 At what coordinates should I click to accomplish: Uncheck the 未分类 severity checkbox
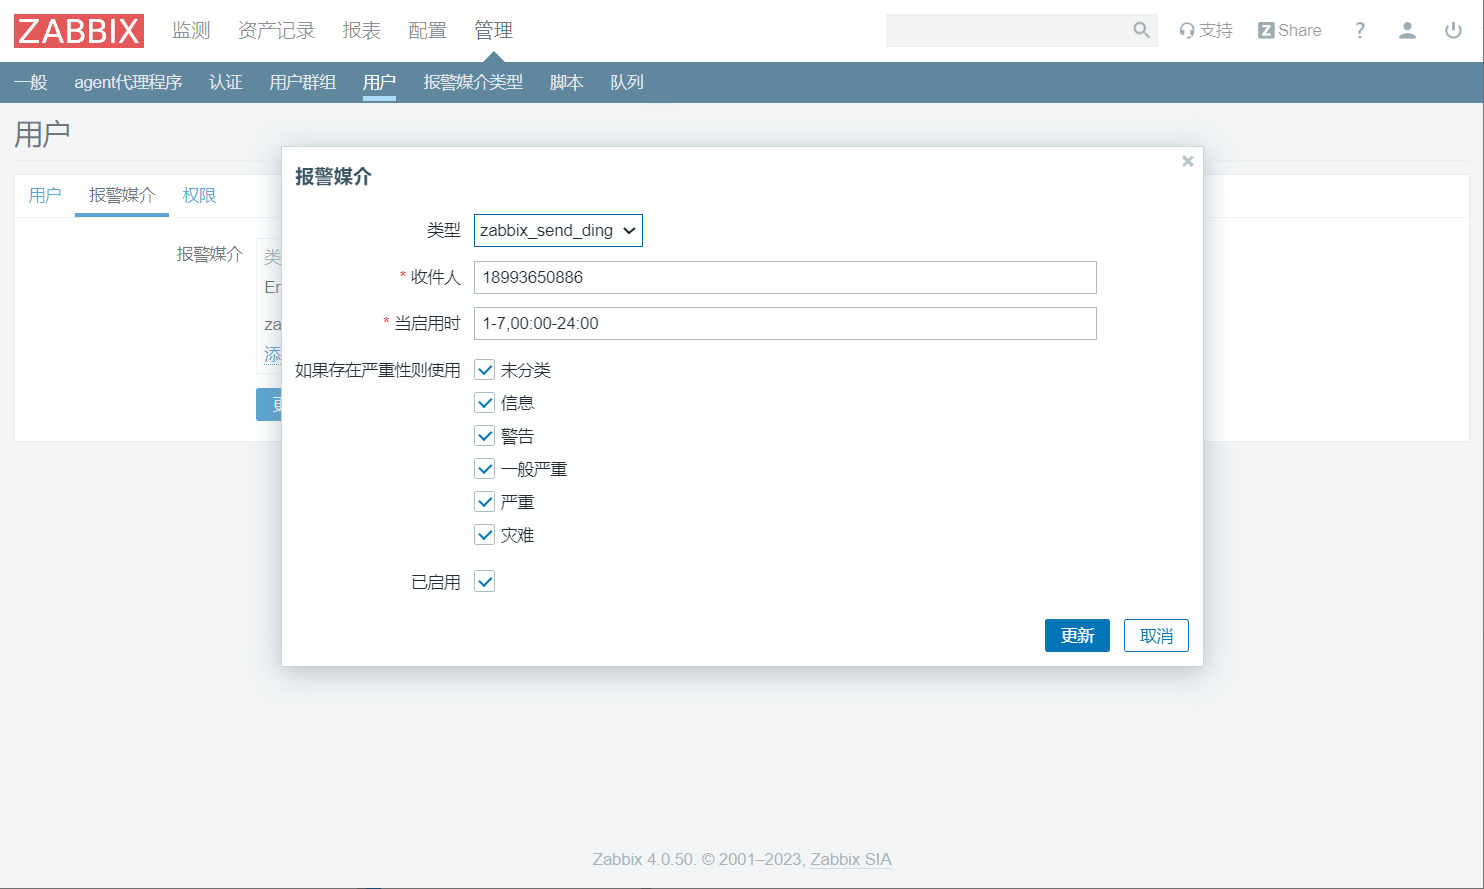point(485,370)
